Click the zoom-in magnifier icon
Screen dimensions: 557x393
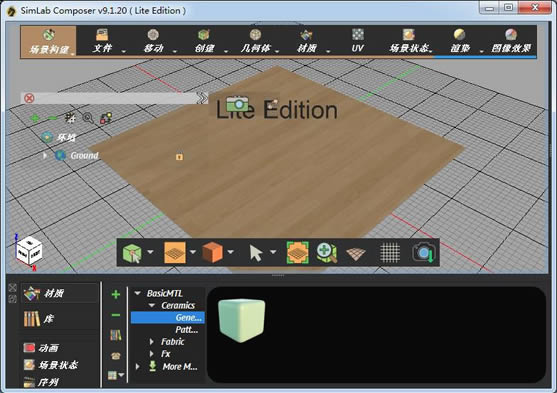point(326,253)
